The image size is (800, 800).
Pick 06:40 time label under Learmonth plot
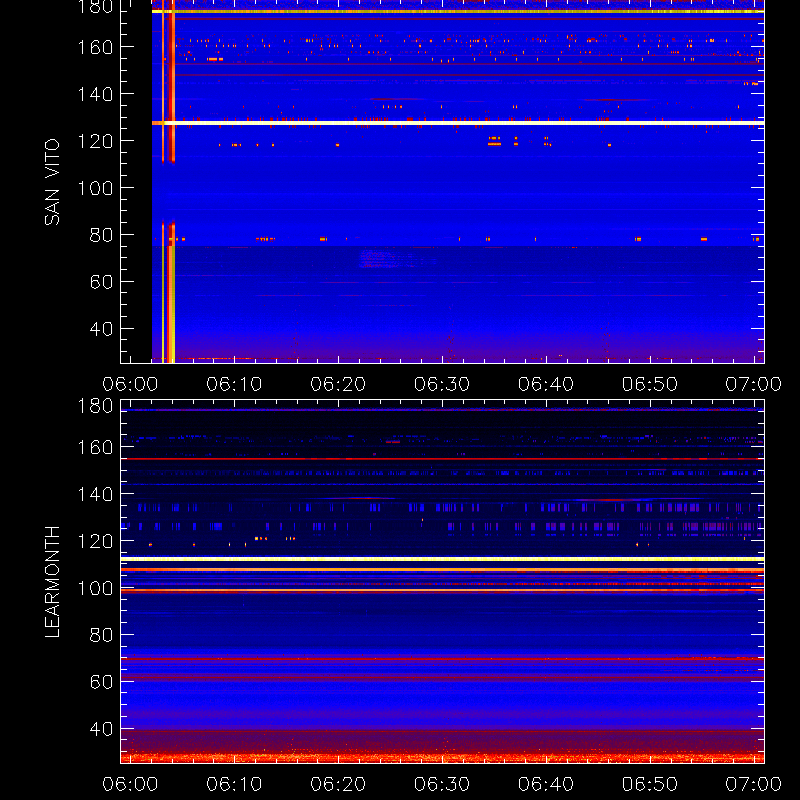click(x=546, y=784)
